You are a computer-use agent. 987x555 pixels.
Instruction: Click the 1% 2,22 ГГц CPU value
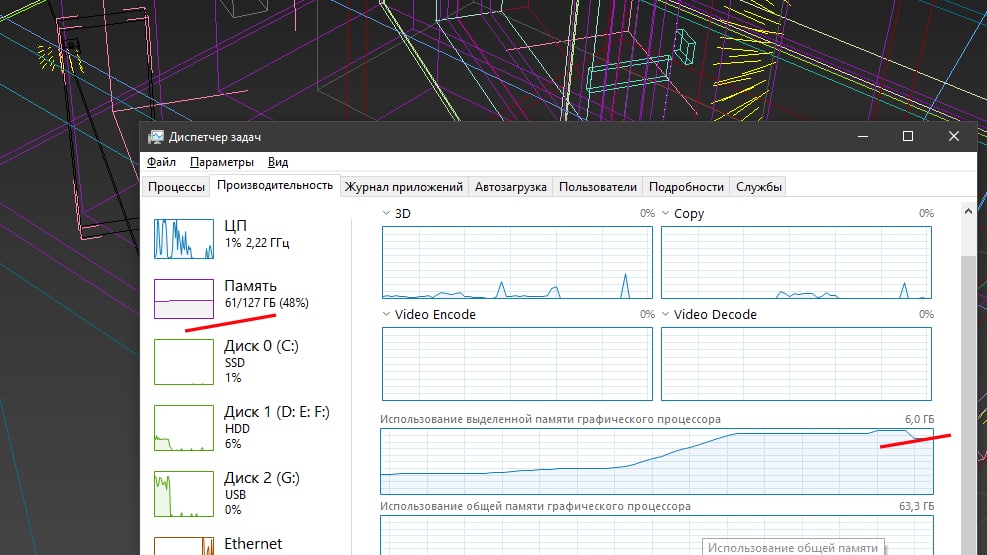click(x=257, y=242)
